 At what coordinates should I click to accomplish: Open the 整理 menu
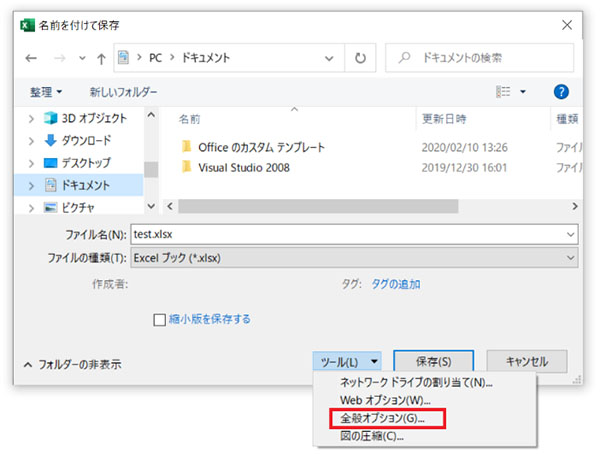click(46, 92)
